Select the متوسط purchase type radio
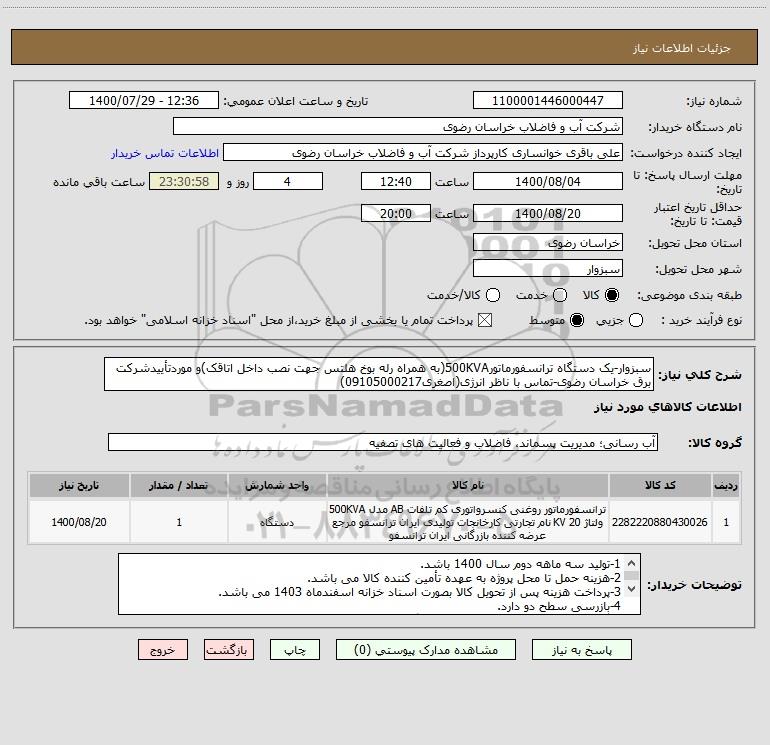 click(x=577, y=321)
